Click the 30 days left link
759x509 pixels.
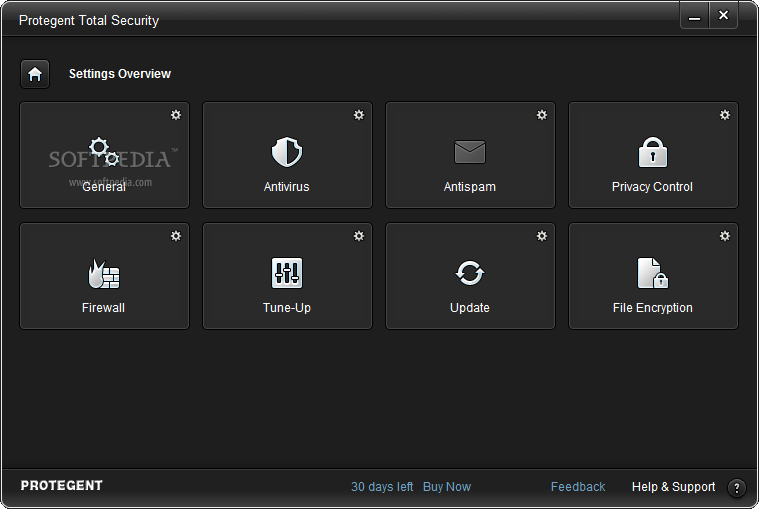coord(382,487)
